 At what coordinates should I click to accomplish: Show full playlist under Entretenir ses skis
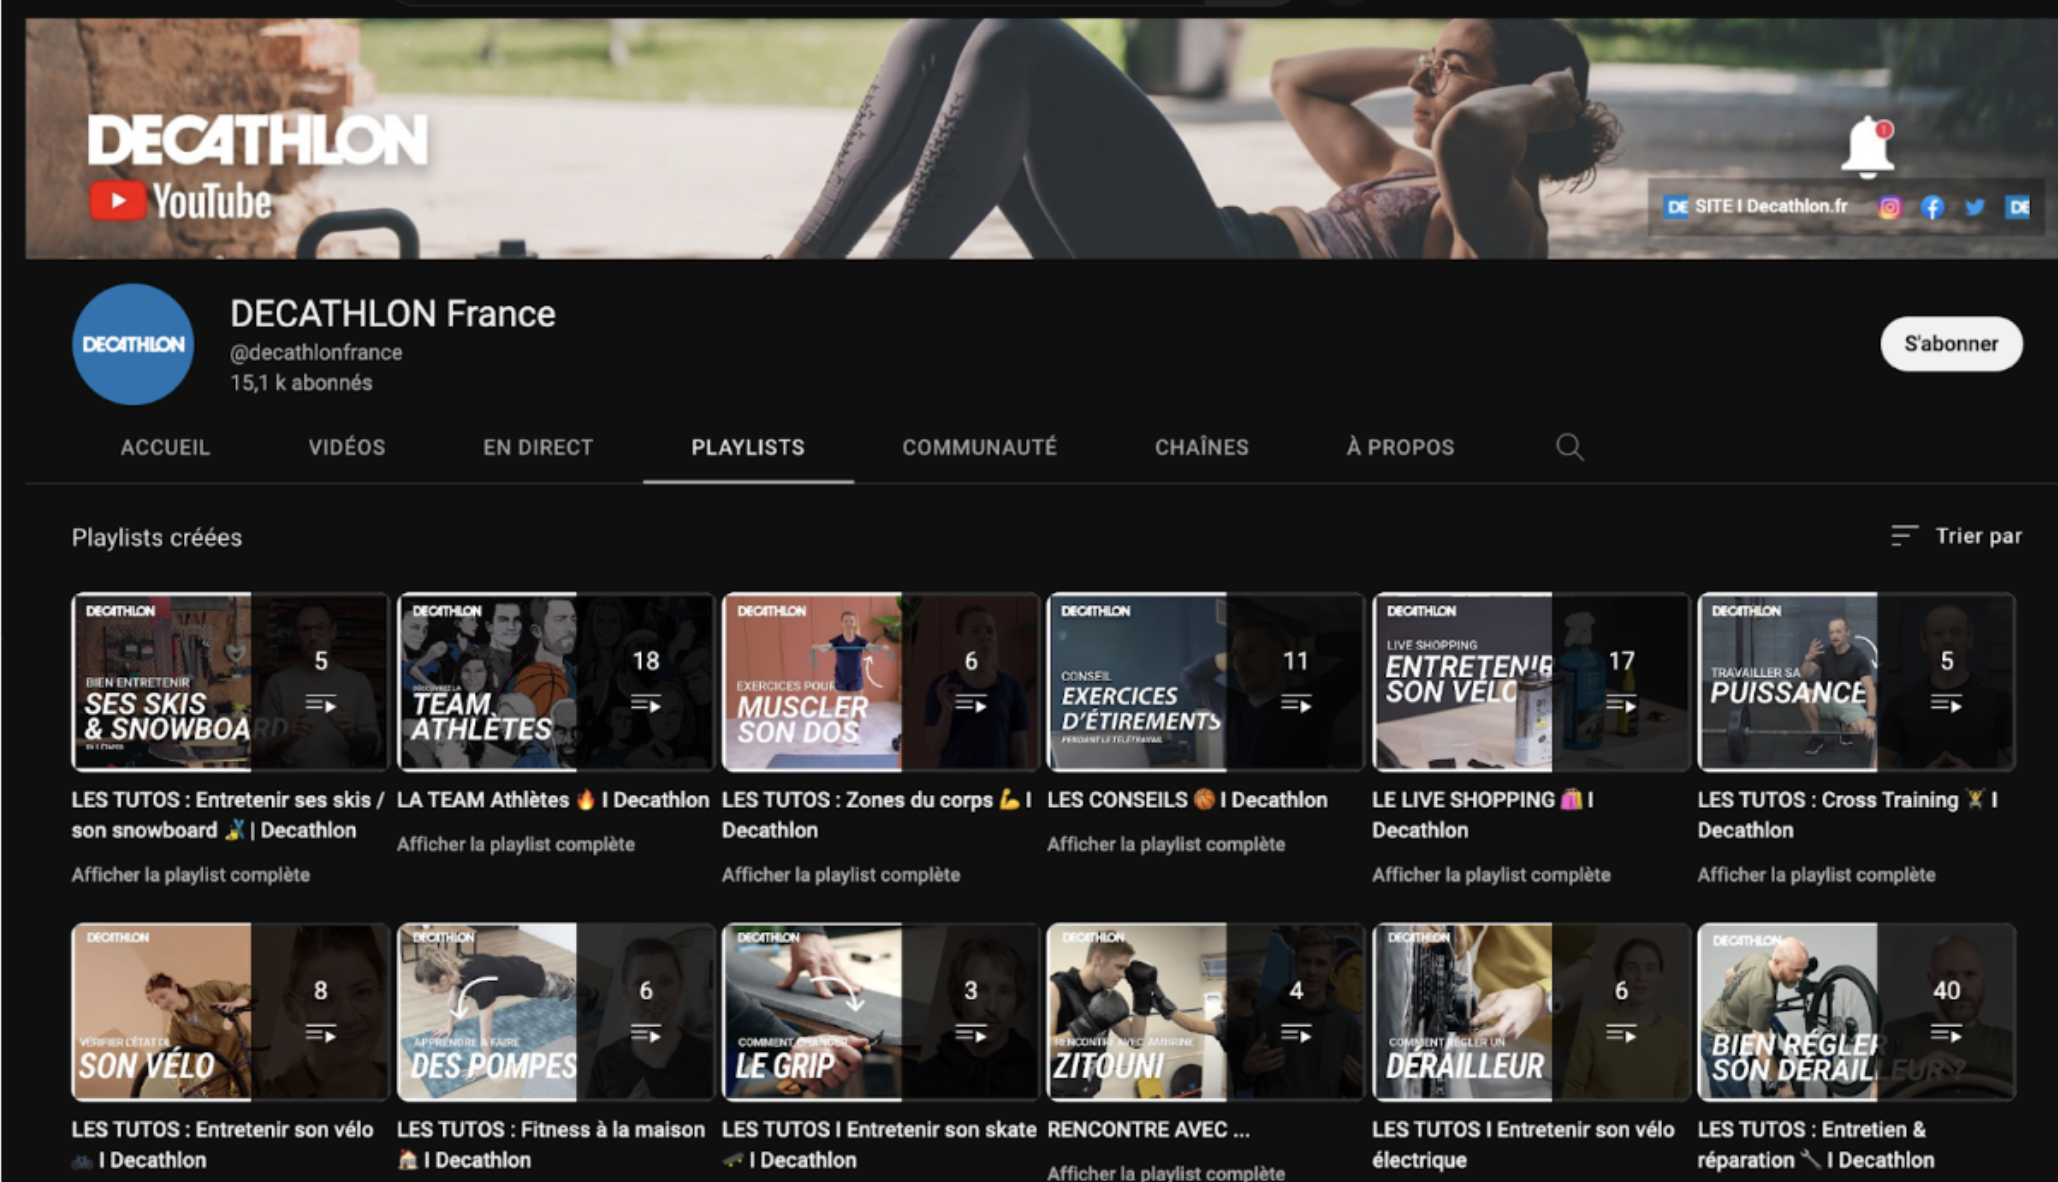(x=191, y=875)
